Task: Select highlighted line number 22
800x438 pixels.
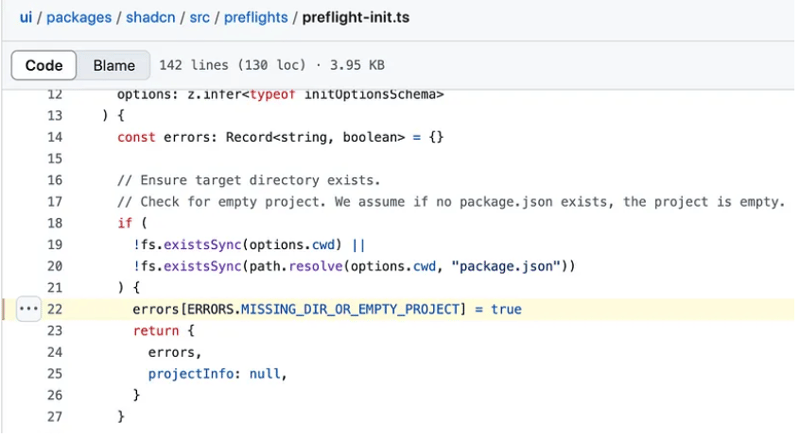Action: pyautogui.click(x=55, y=309)
